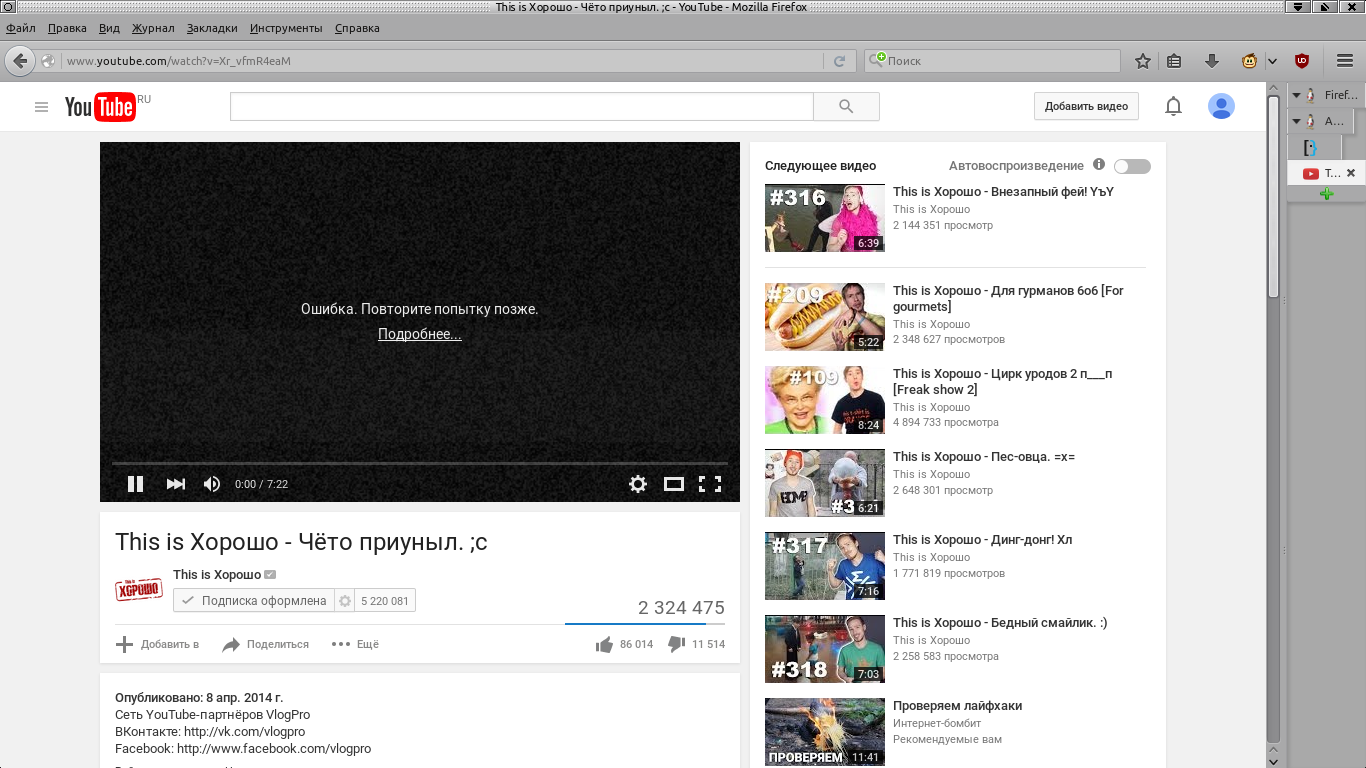
Task: Pause the video player
Action: coord(135,484)
